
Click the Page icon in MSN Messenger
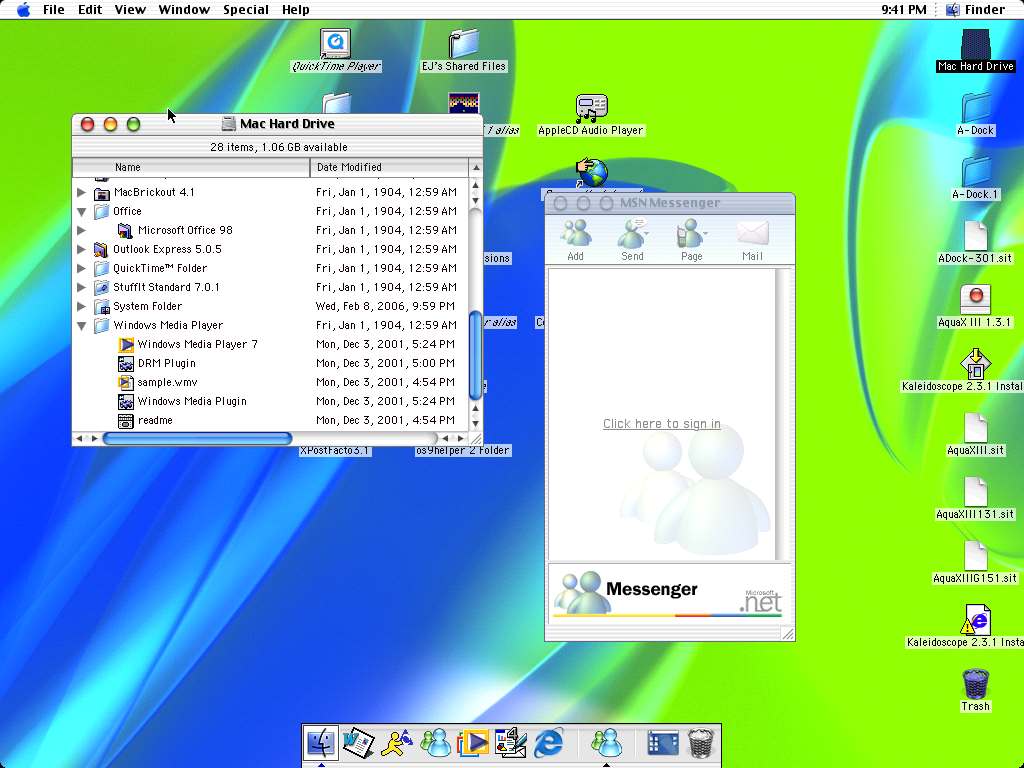tap(691, 236)
